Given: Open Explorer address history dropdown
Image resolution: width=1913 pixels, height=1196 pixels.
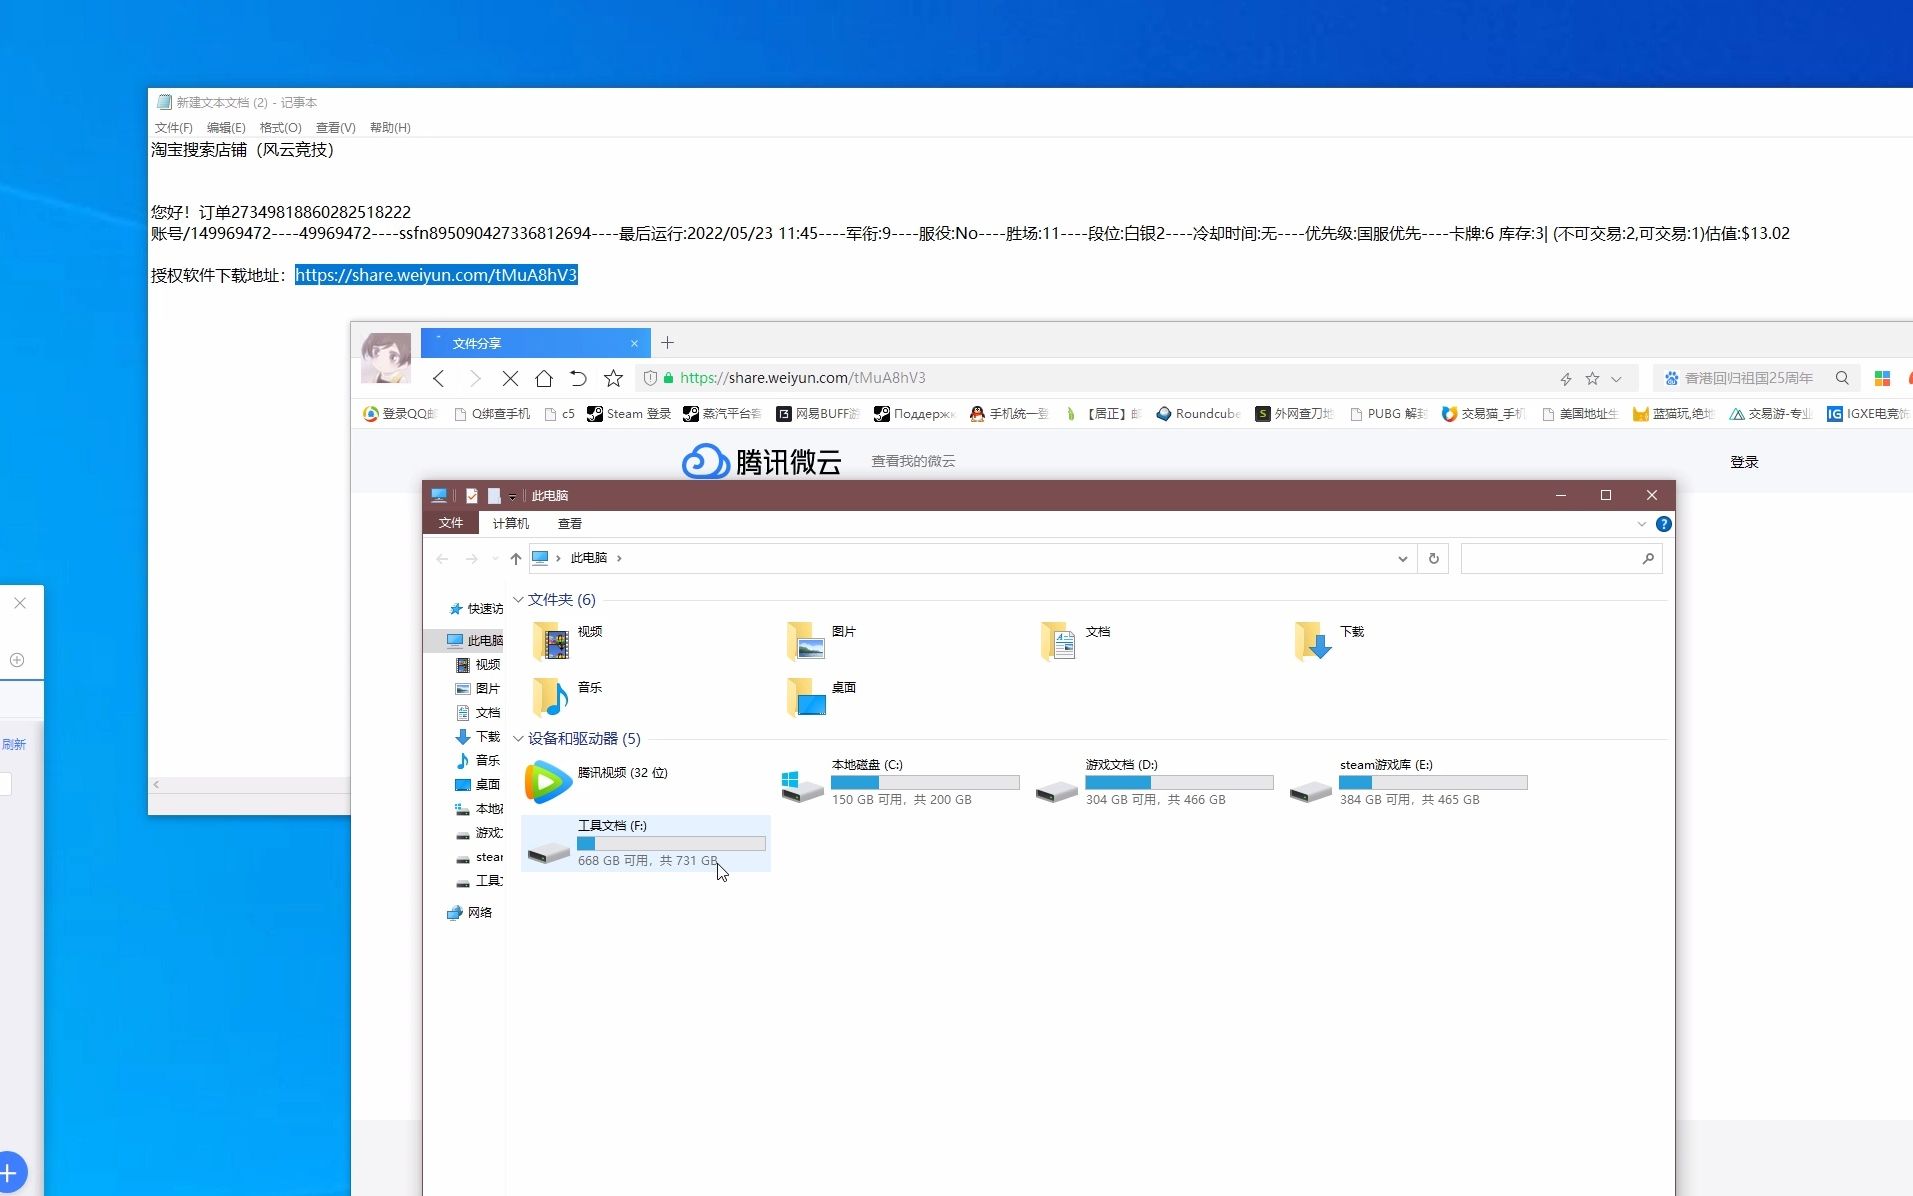Looking at the screenshot, I should pos(1402,559).
